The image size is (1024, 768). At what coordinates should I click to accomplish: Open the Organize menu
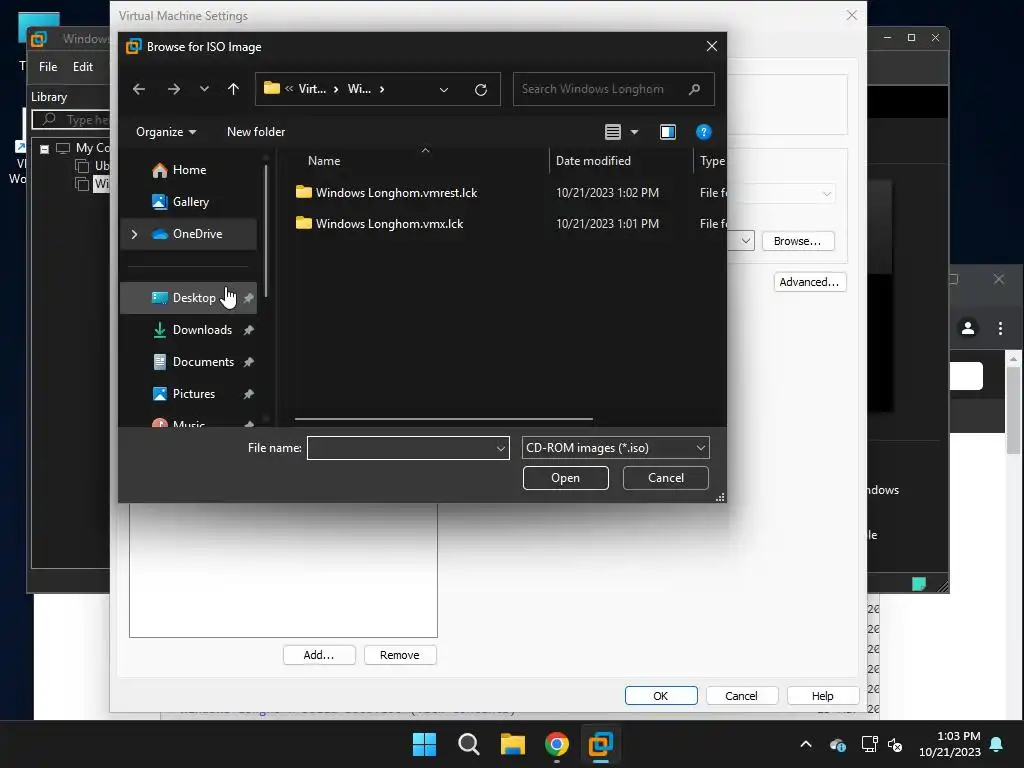[166, 132]
